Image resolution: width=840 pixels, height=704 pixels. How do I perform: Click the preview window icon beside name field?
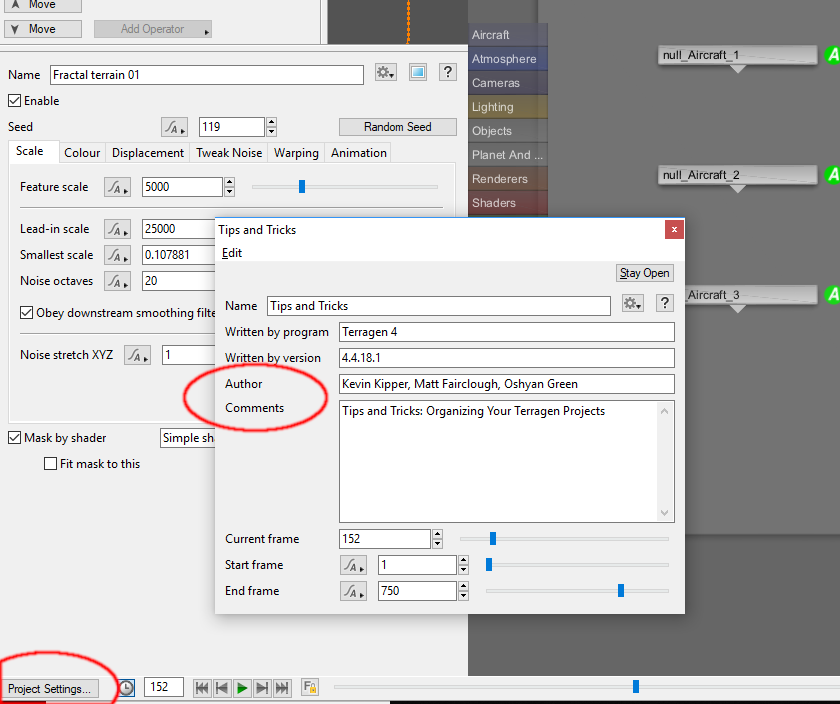[418, 72]
